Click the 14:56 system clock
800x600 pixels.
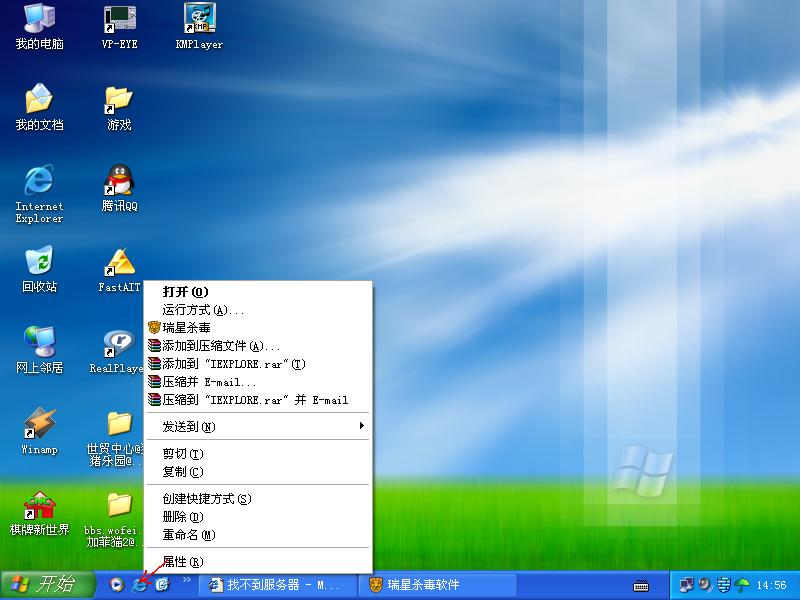771,585
